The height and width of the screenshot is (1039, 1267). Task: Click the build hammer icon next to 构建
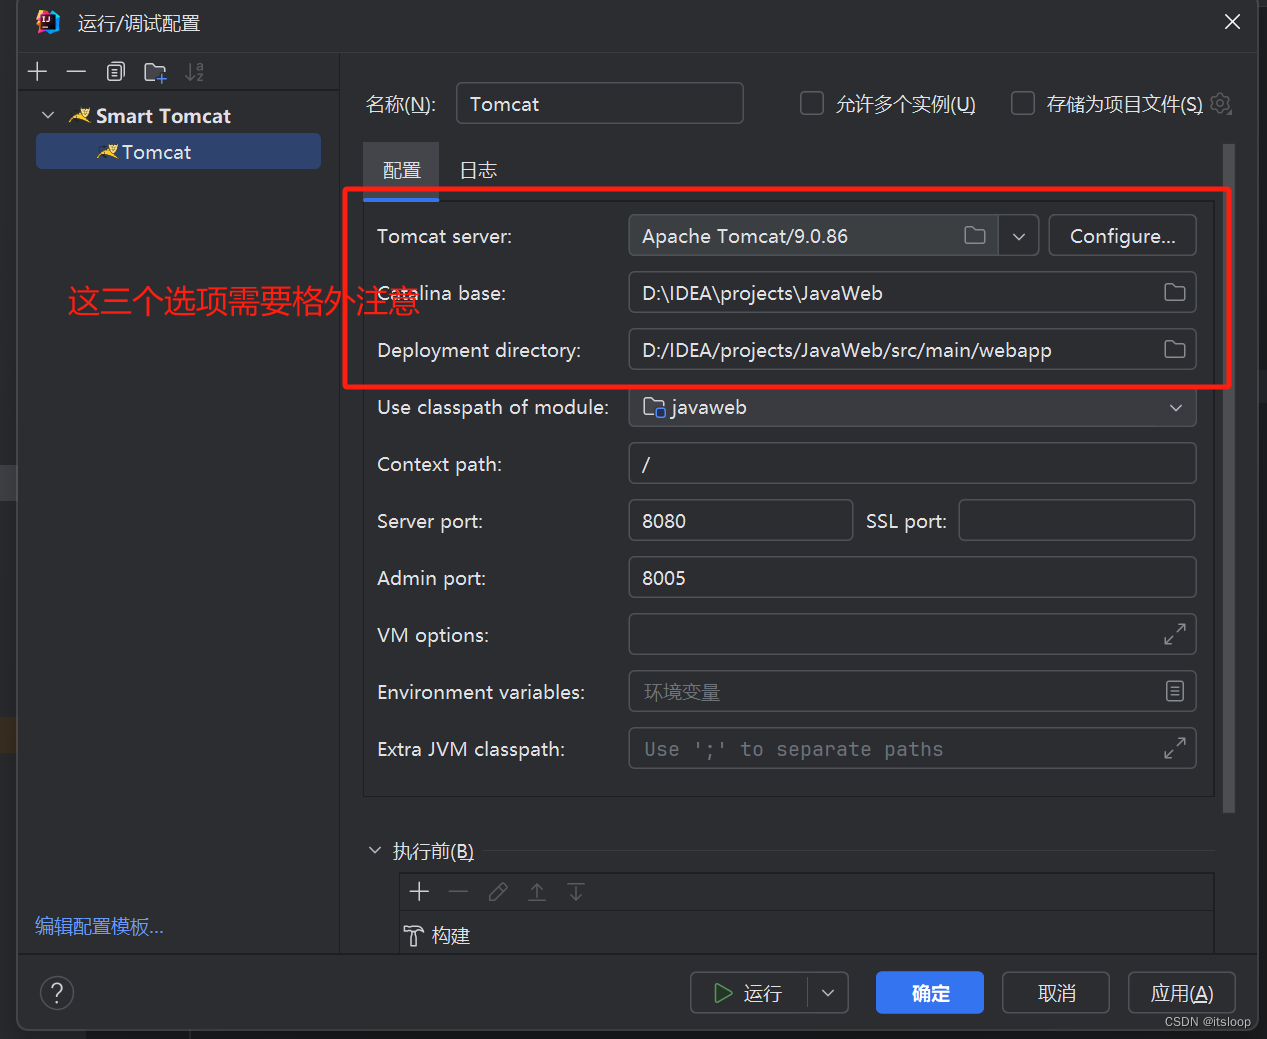coord(414,936)
